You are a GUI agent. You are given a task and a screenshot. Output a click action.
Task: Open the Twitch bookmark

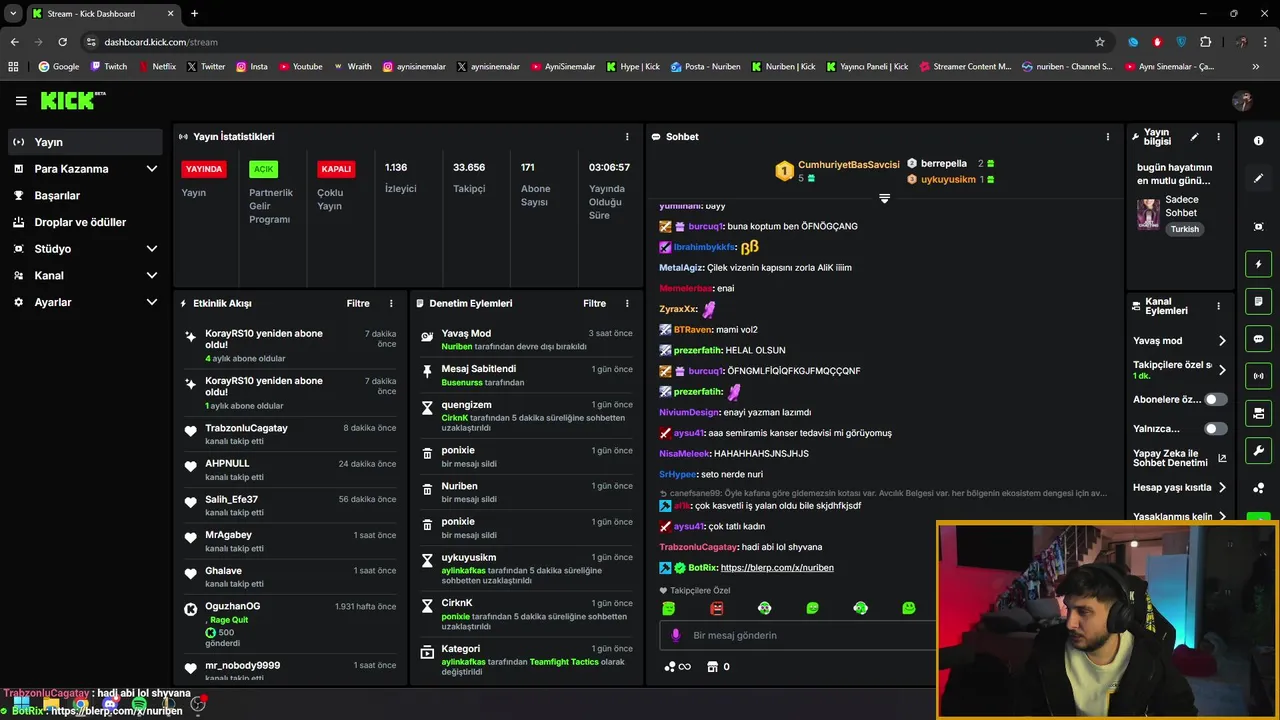(x=109, y=67)
